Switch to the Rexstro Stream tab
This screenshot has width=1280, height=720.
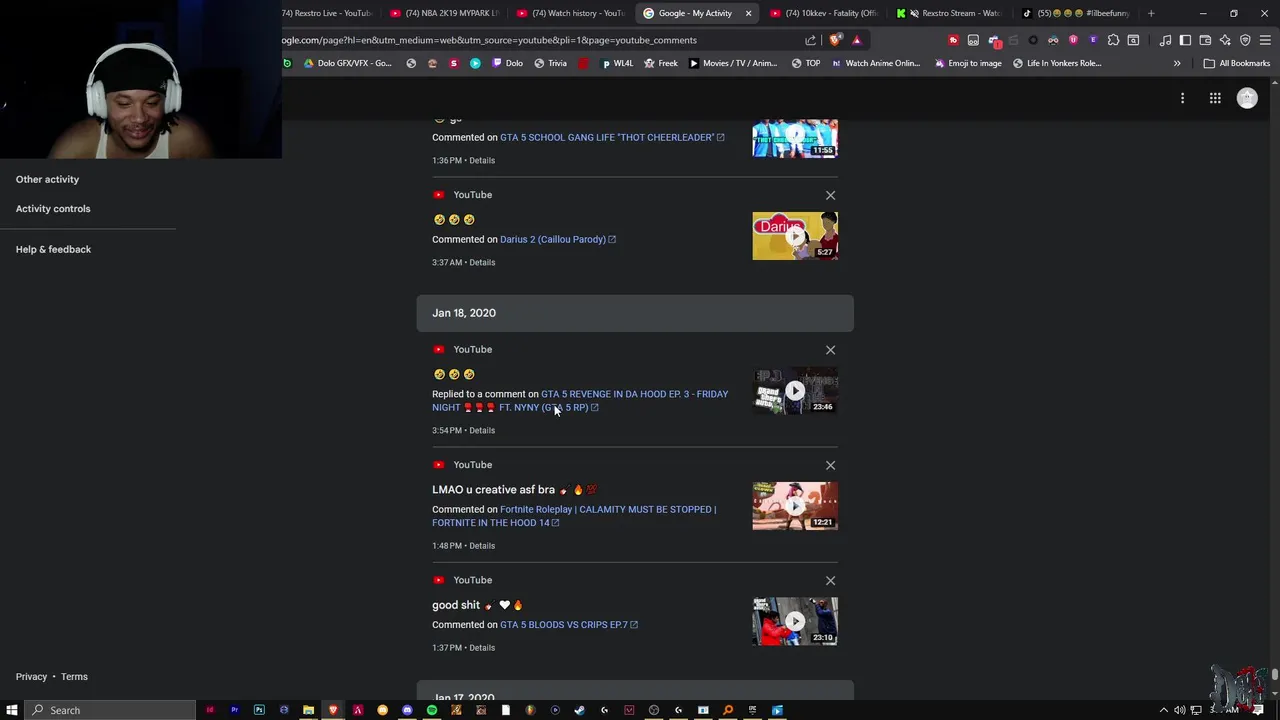point(951,13)
